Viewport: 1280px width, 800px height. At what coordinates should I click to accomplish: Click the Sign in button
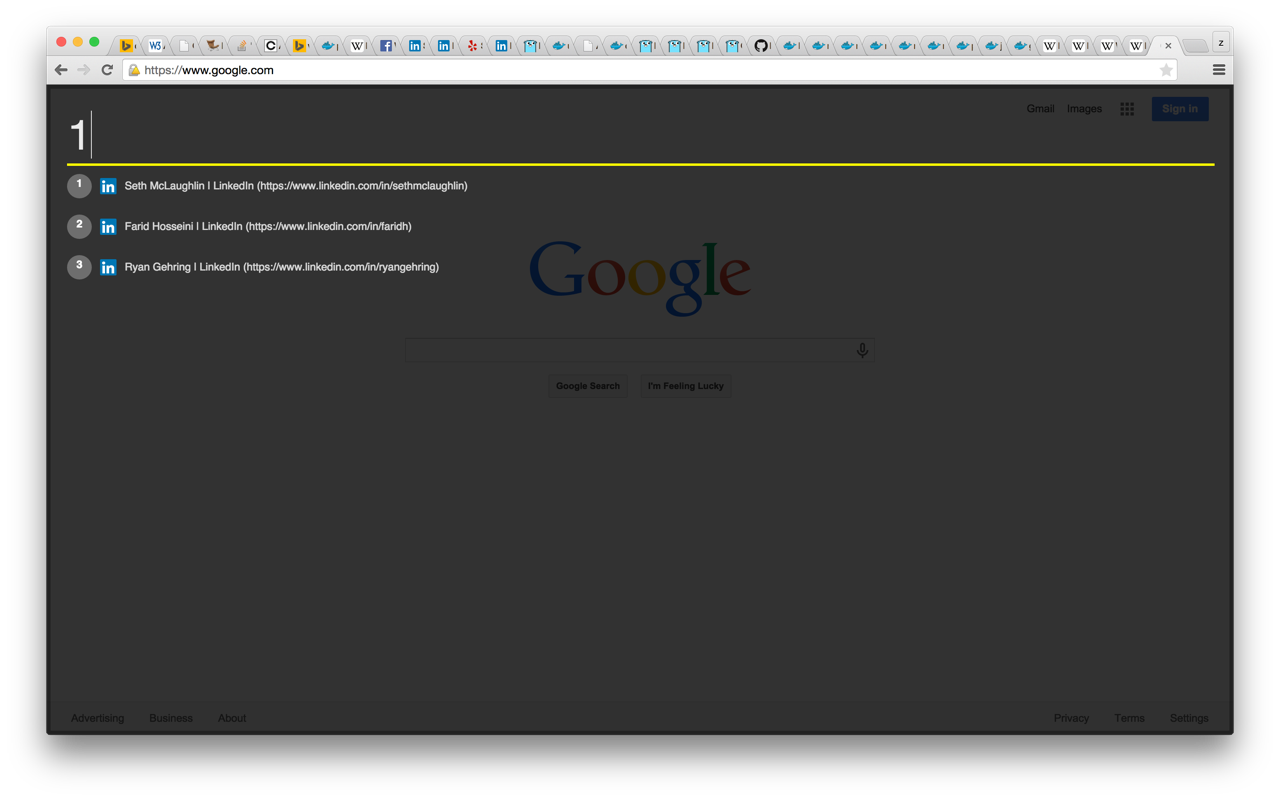point(1180,109)
